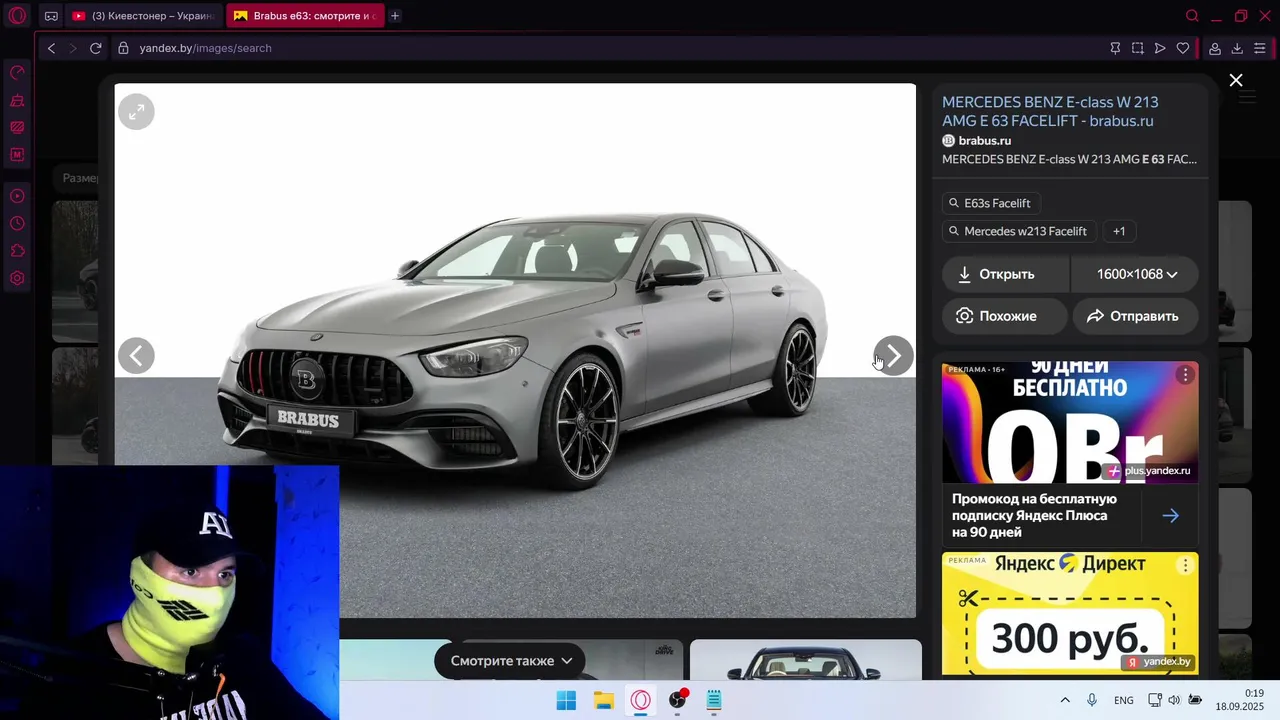Open GX Corner gamepad icon in tab bar
Viewport: 1280px width, 720px height.
click(x=51, y=16)
